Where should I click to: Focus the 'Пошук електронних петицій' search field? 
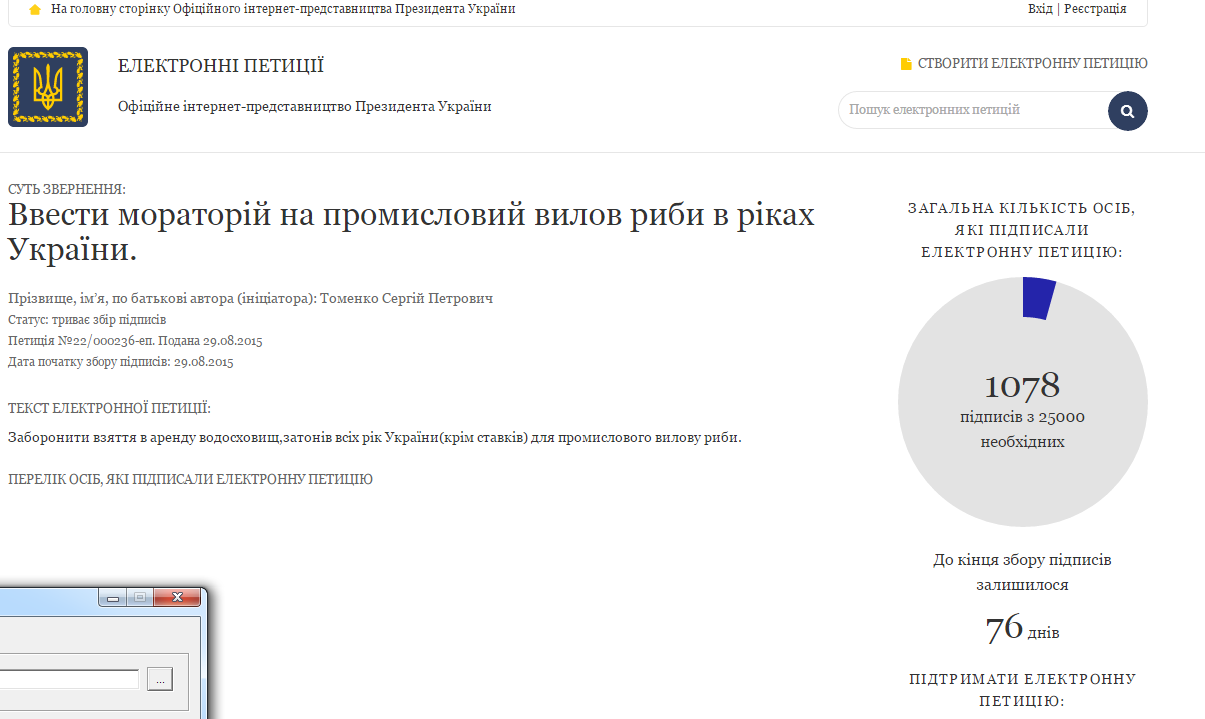[970, 110]
